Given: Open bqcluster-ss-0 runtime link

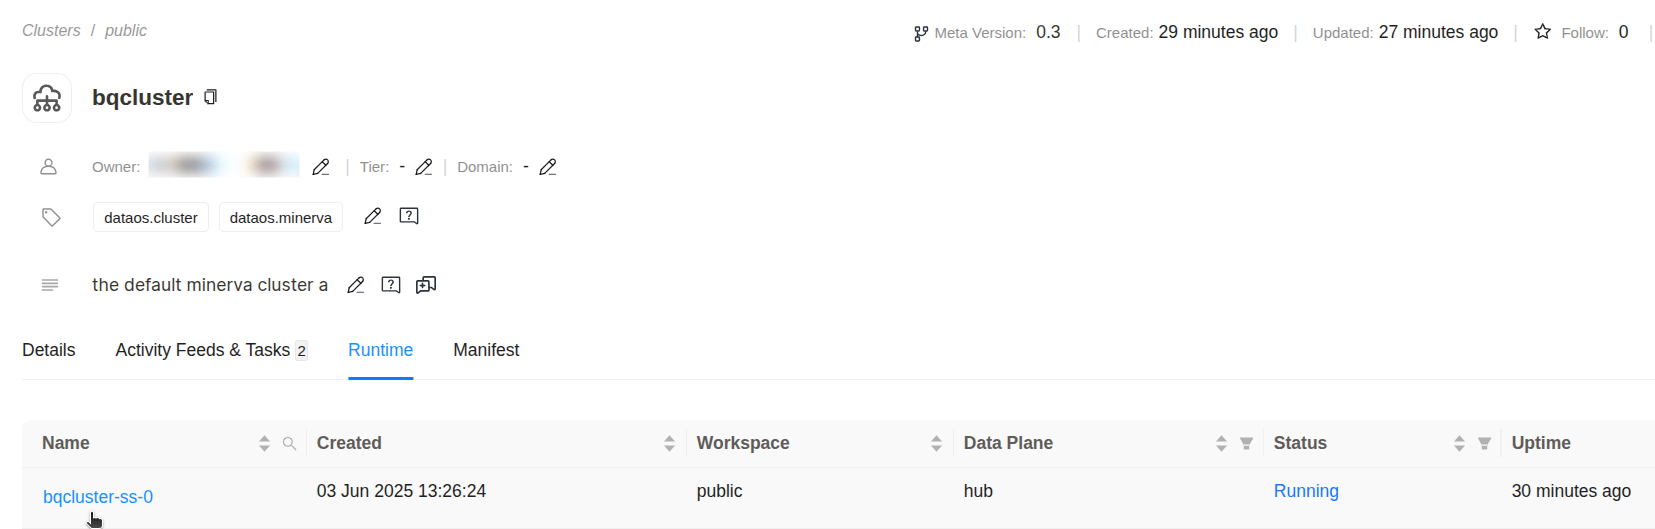Looking at the screenshot, I should pyautogui.click(x=98, y=497).
